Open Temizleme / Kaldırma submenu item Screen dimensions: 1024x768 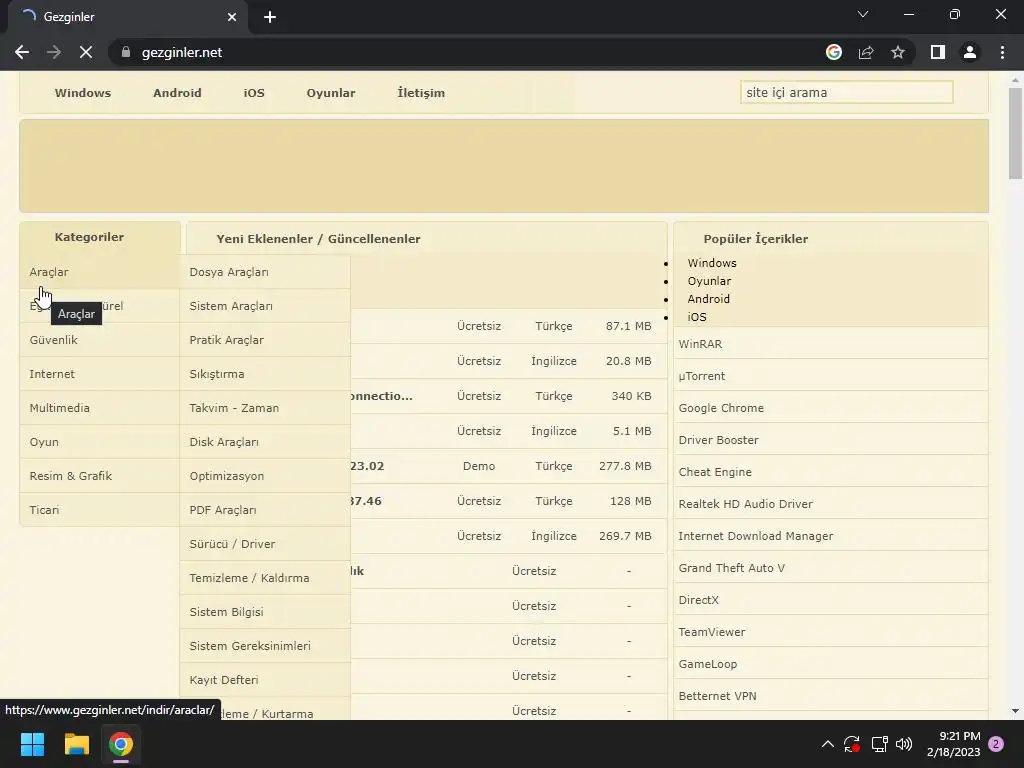click(265, 577)
